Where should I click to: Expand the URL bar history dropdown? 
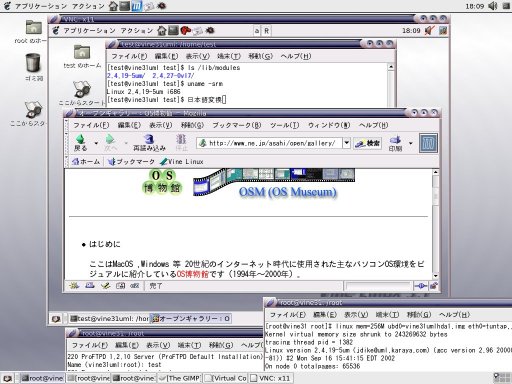(x=347, y=143)
